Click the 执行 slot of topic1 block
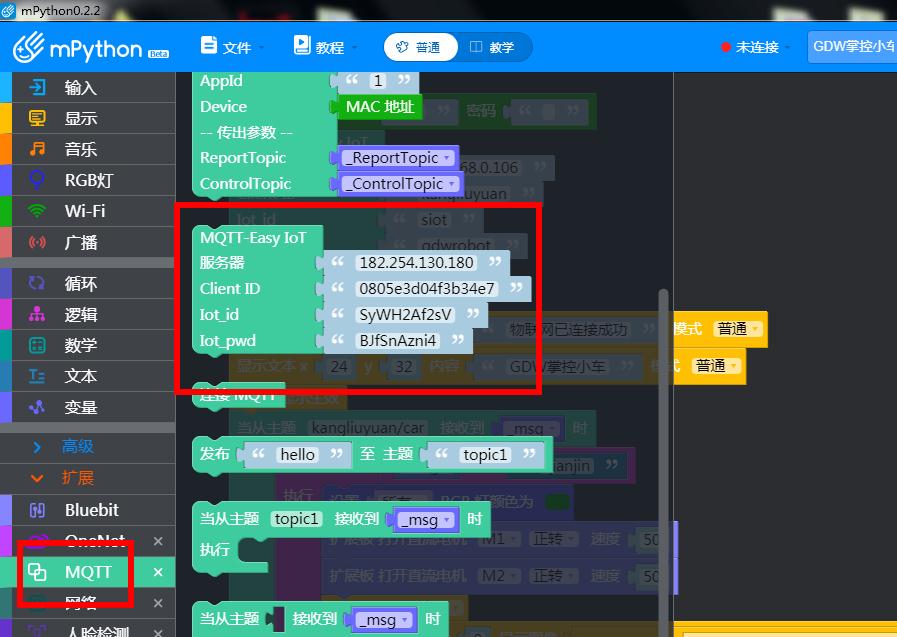This screenshot has height=637, width=897. (x=252, y=550)
